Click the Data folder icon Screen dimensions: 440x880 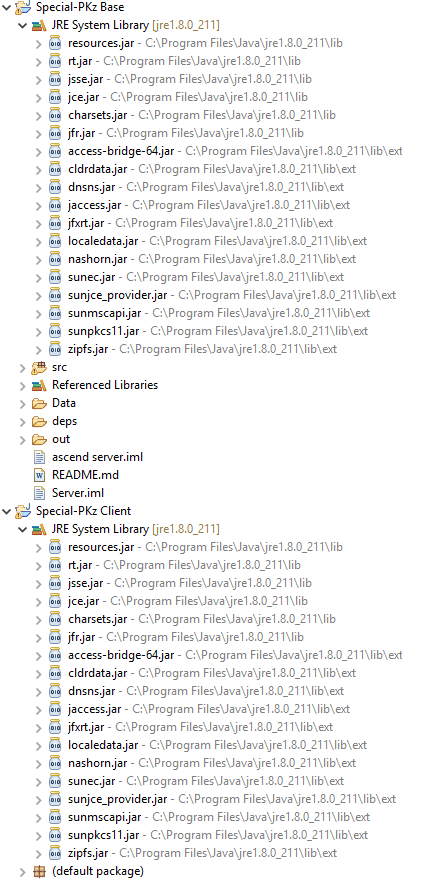(x=39, y=403)
